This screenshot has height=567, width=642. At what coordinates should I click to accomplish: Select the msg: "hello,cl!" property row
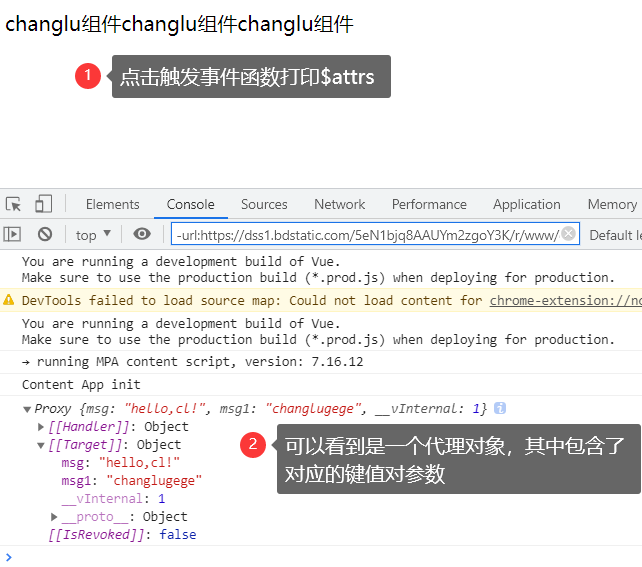120,463
